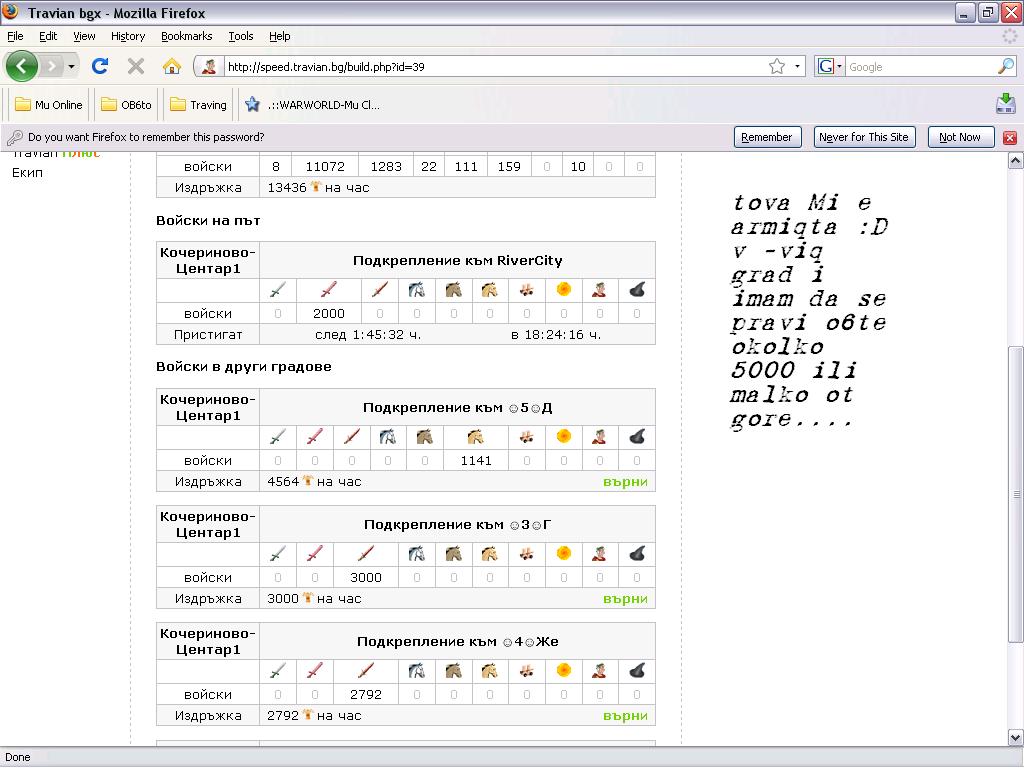Expand the back/forward history dropdown arrow
Image resolution: width=1024 pixels, height=769 pixels.
coord(71,67)
